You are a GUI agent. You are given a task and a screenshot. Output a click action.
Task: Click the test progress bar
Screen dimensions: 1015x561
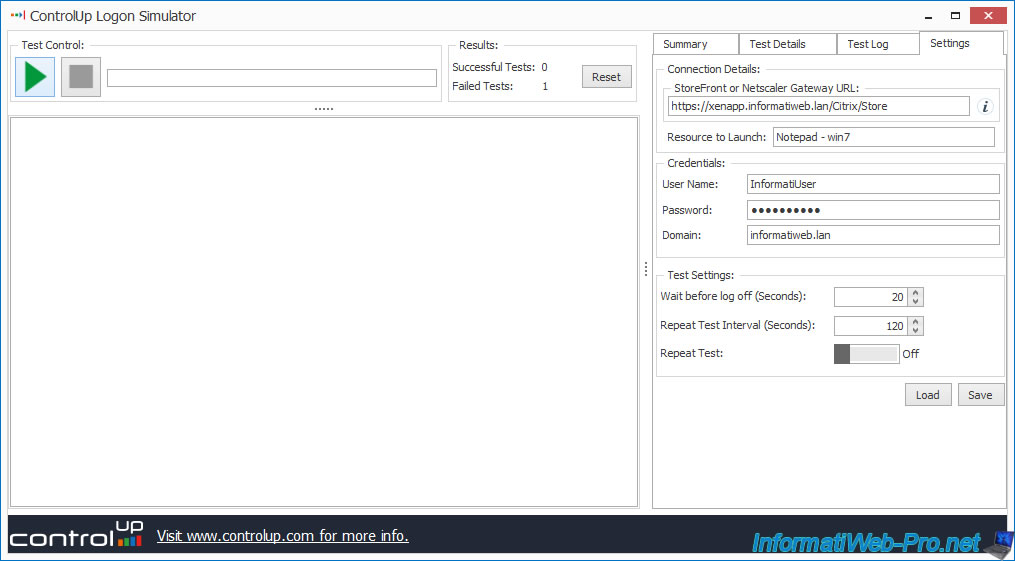coord(272,78)
